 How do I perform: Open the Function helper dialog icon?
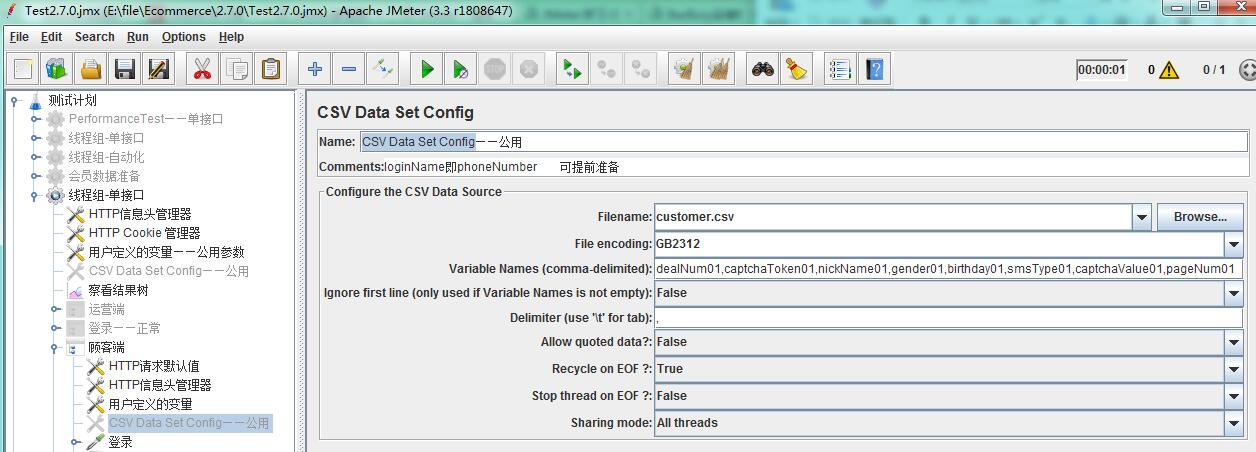[841, 70]
